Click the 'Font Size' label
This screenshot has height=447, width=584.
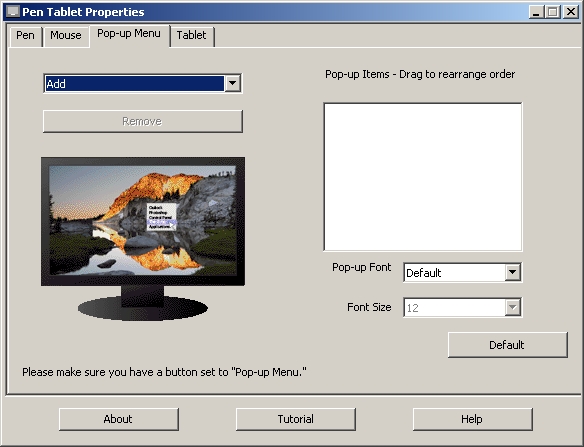pyautogui.click(x=369, y=307)
